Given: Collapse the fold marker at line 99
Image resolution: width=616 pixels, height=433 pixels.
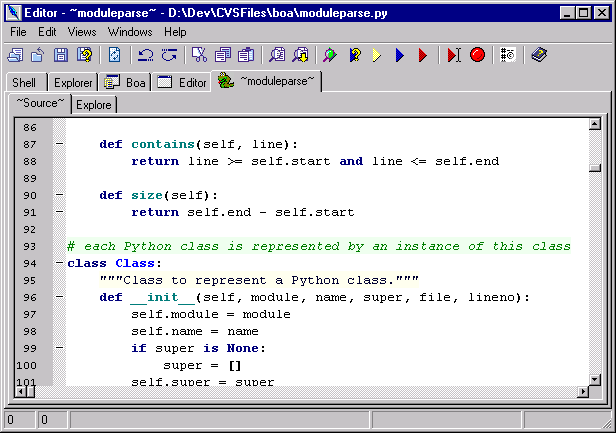Looking at the screenshot, I should [x=59, y=348].
